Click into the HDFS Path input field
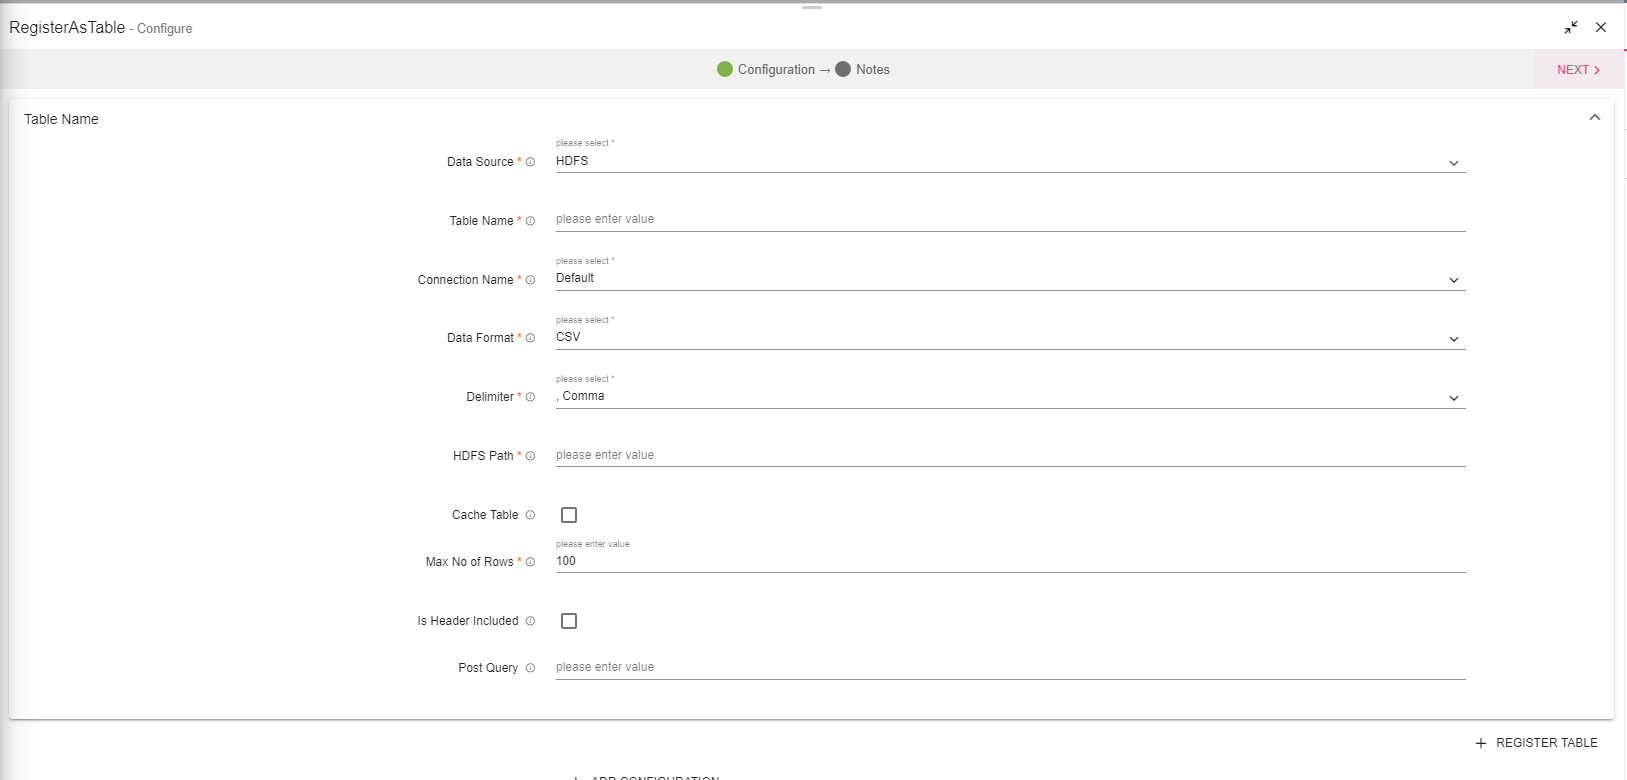1627x780 pixels. (x=1010, y=455)
